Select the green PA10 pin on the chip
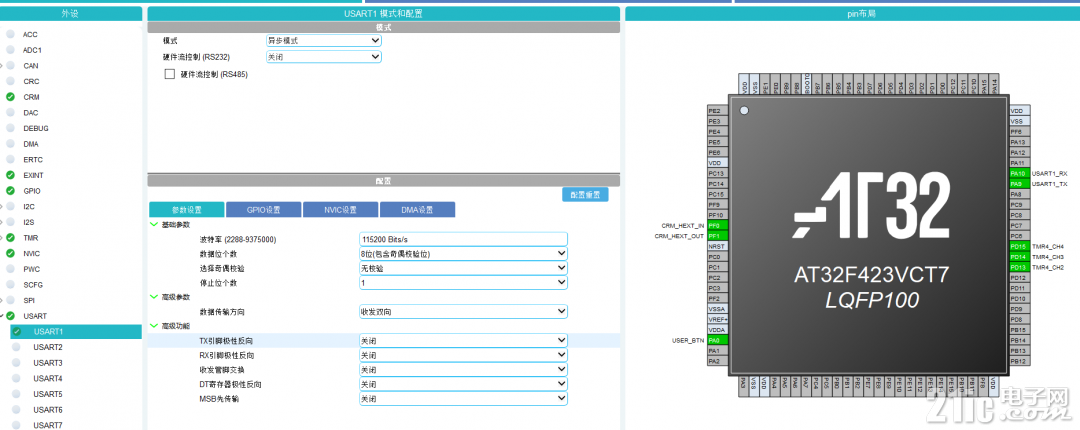This screenshot has height=430, width=1080. tap(1019, 174)
